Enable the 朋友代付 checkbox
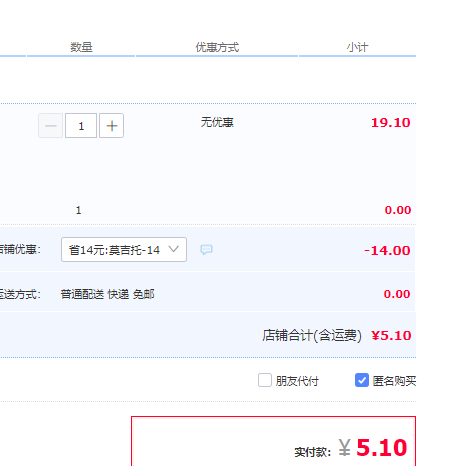The image size is (459, 466). click(x=265, y=380)
